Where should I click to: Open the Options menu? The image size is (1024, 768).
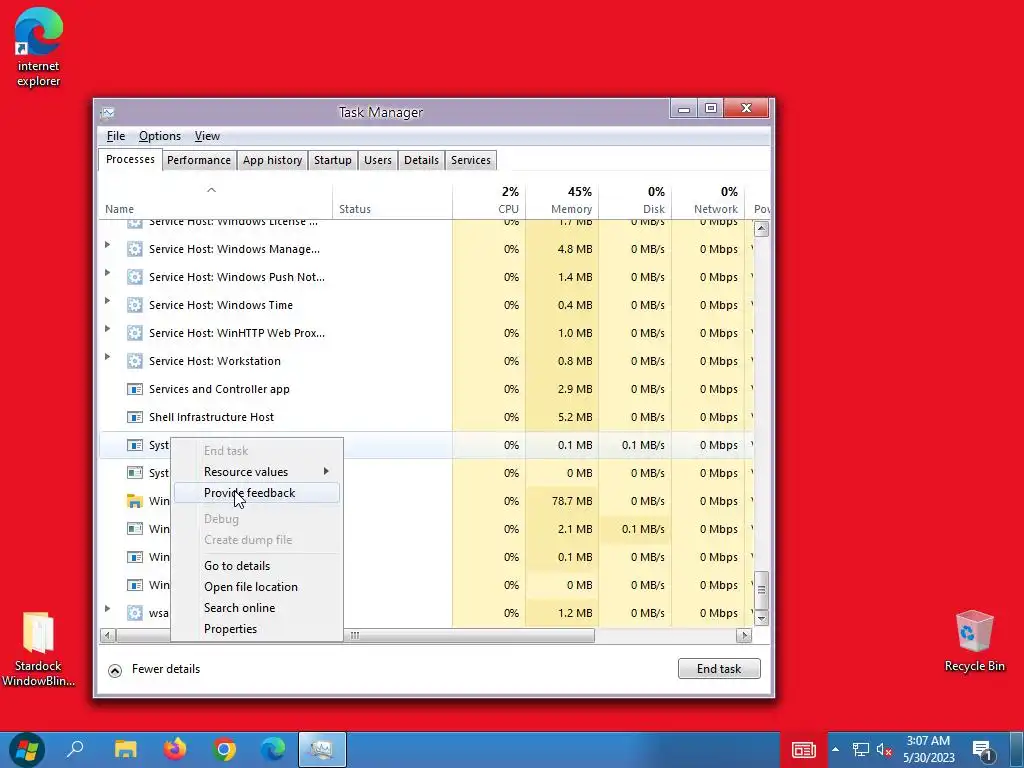pyautogui.click(x=159, y=136)
